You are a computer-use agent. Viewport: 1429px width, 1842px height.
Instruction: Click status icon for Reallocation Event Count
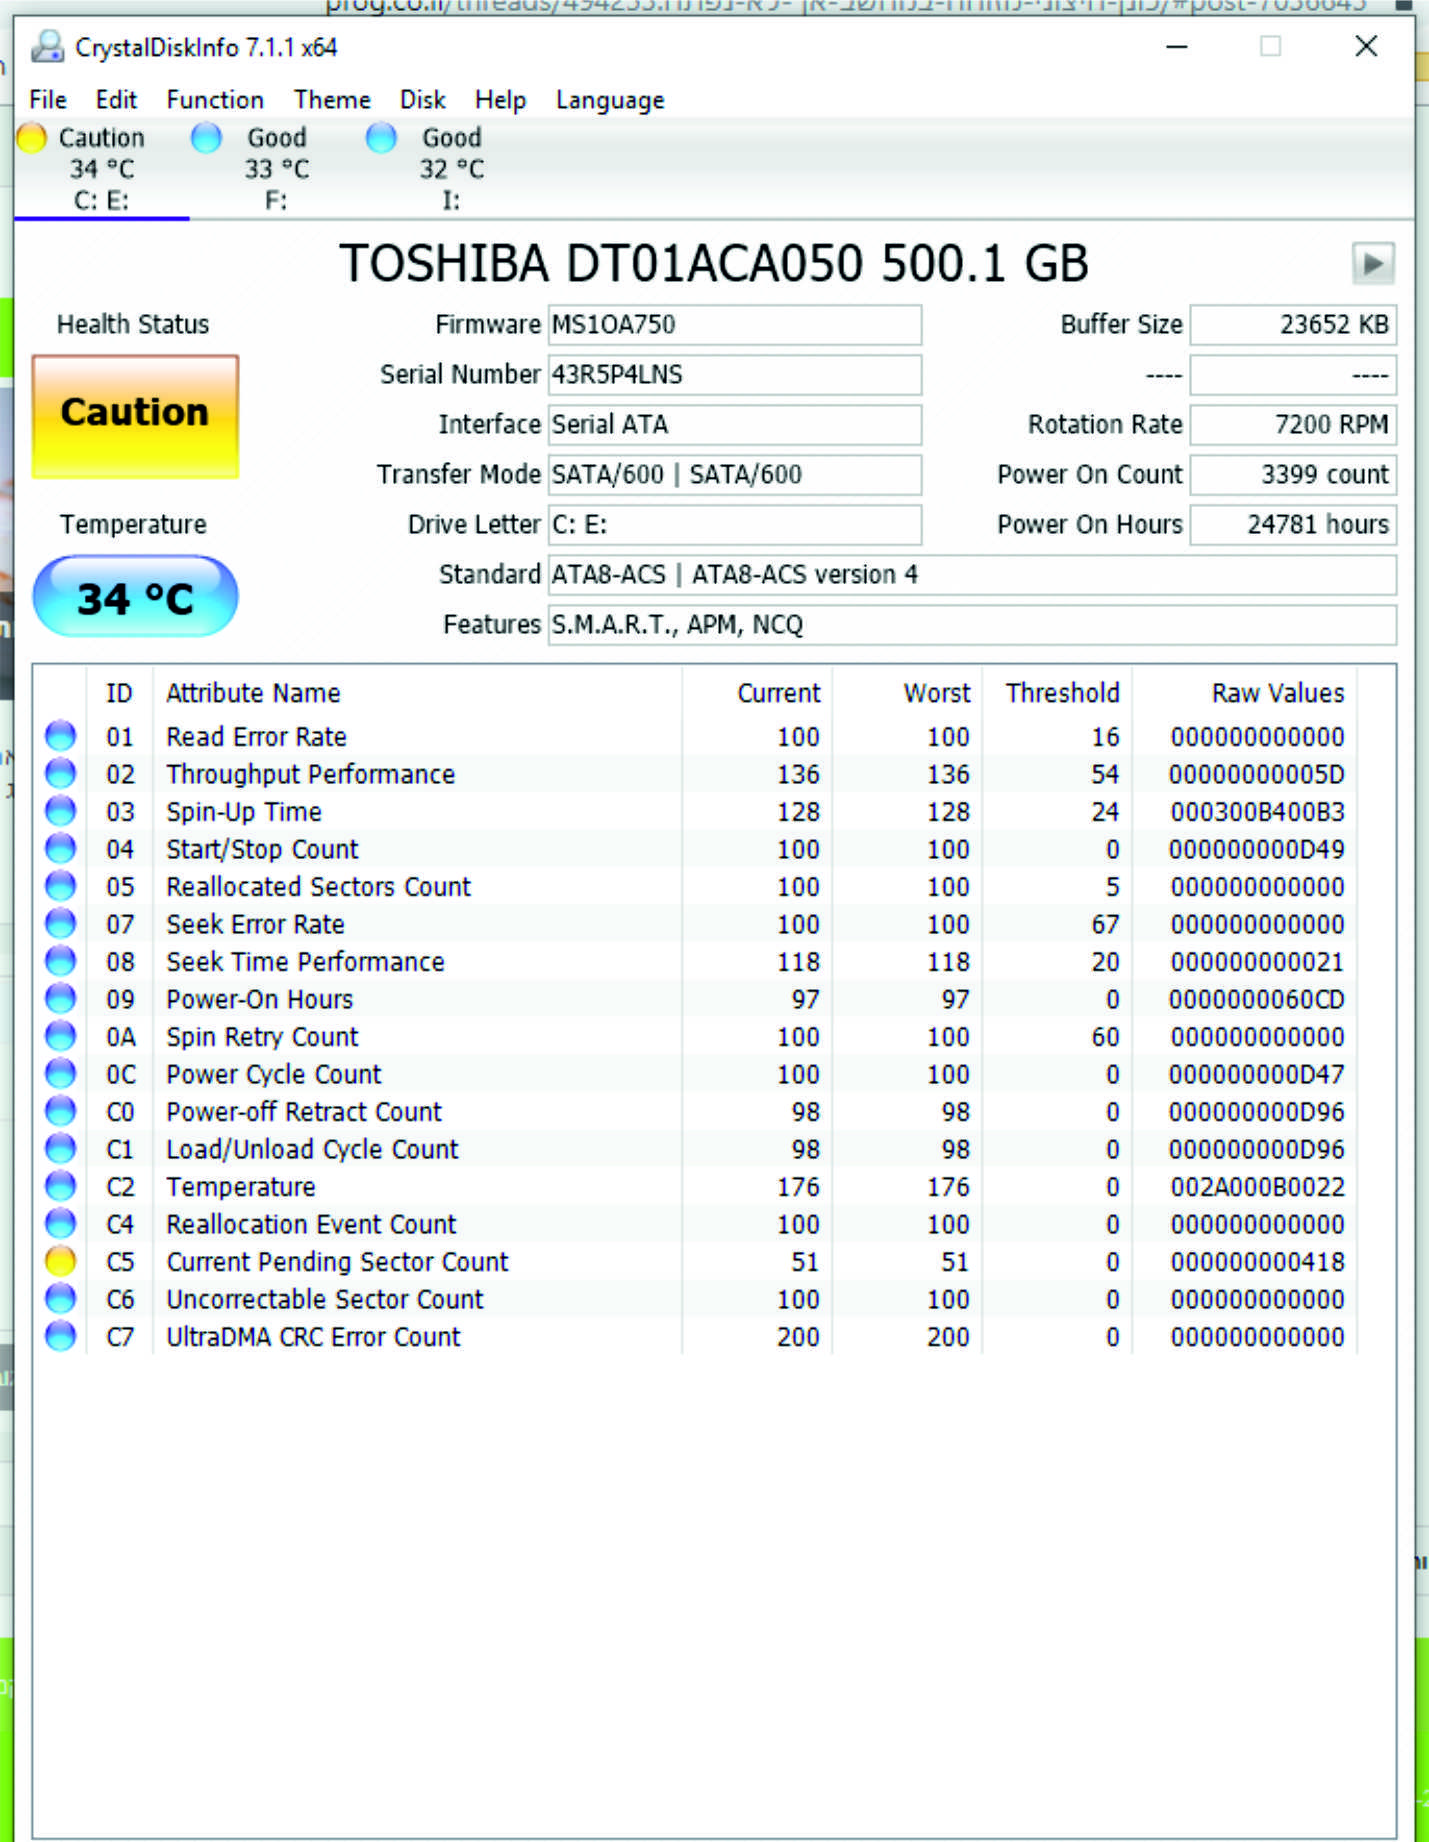[61, 1223]
